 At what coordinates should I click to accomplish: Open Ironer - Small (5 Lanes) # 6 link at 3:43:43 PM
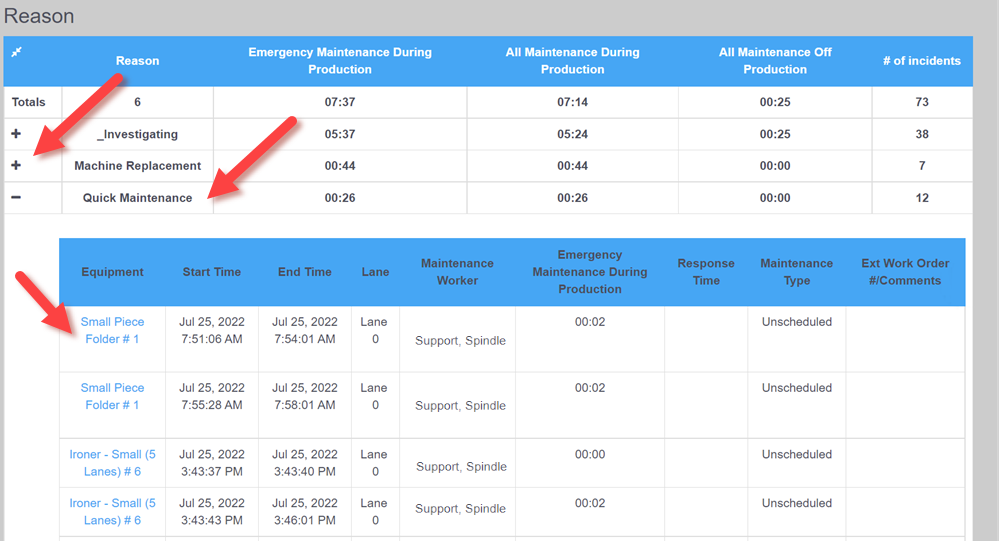(x=112, y=512)
